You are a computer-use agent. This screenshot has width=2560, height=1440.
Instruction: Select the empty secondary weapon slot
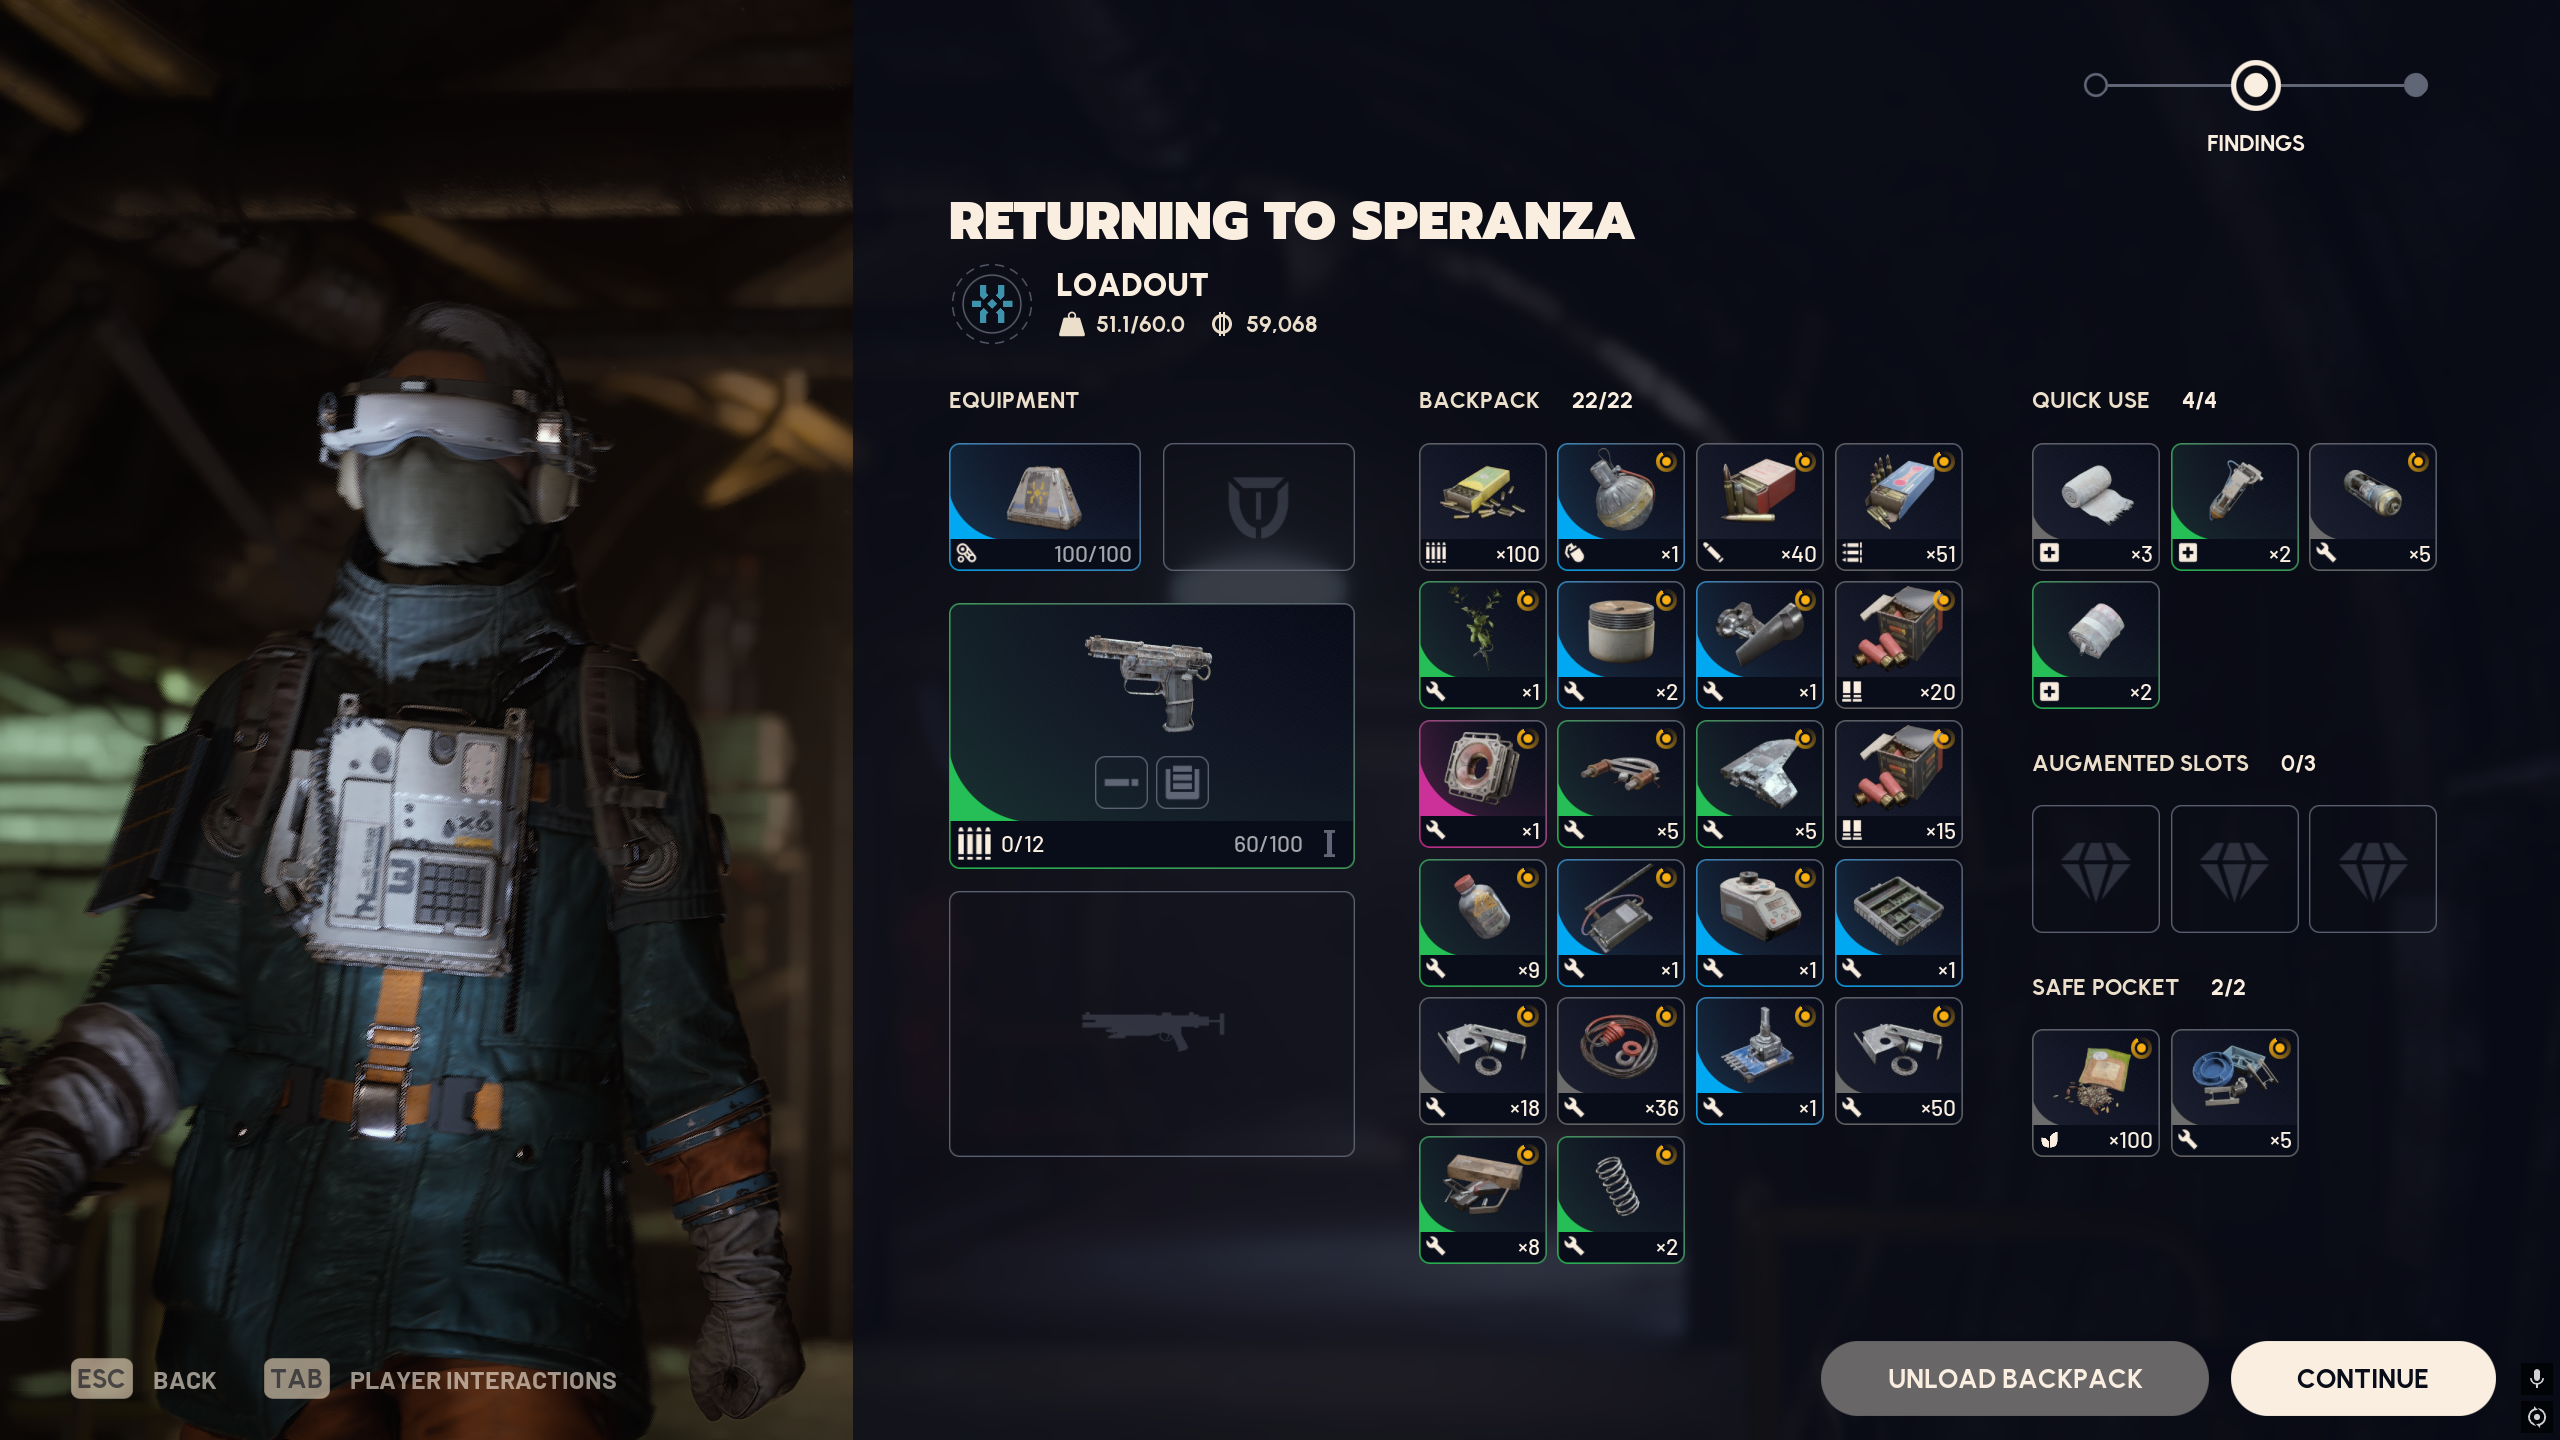tap(1151, 1024)
